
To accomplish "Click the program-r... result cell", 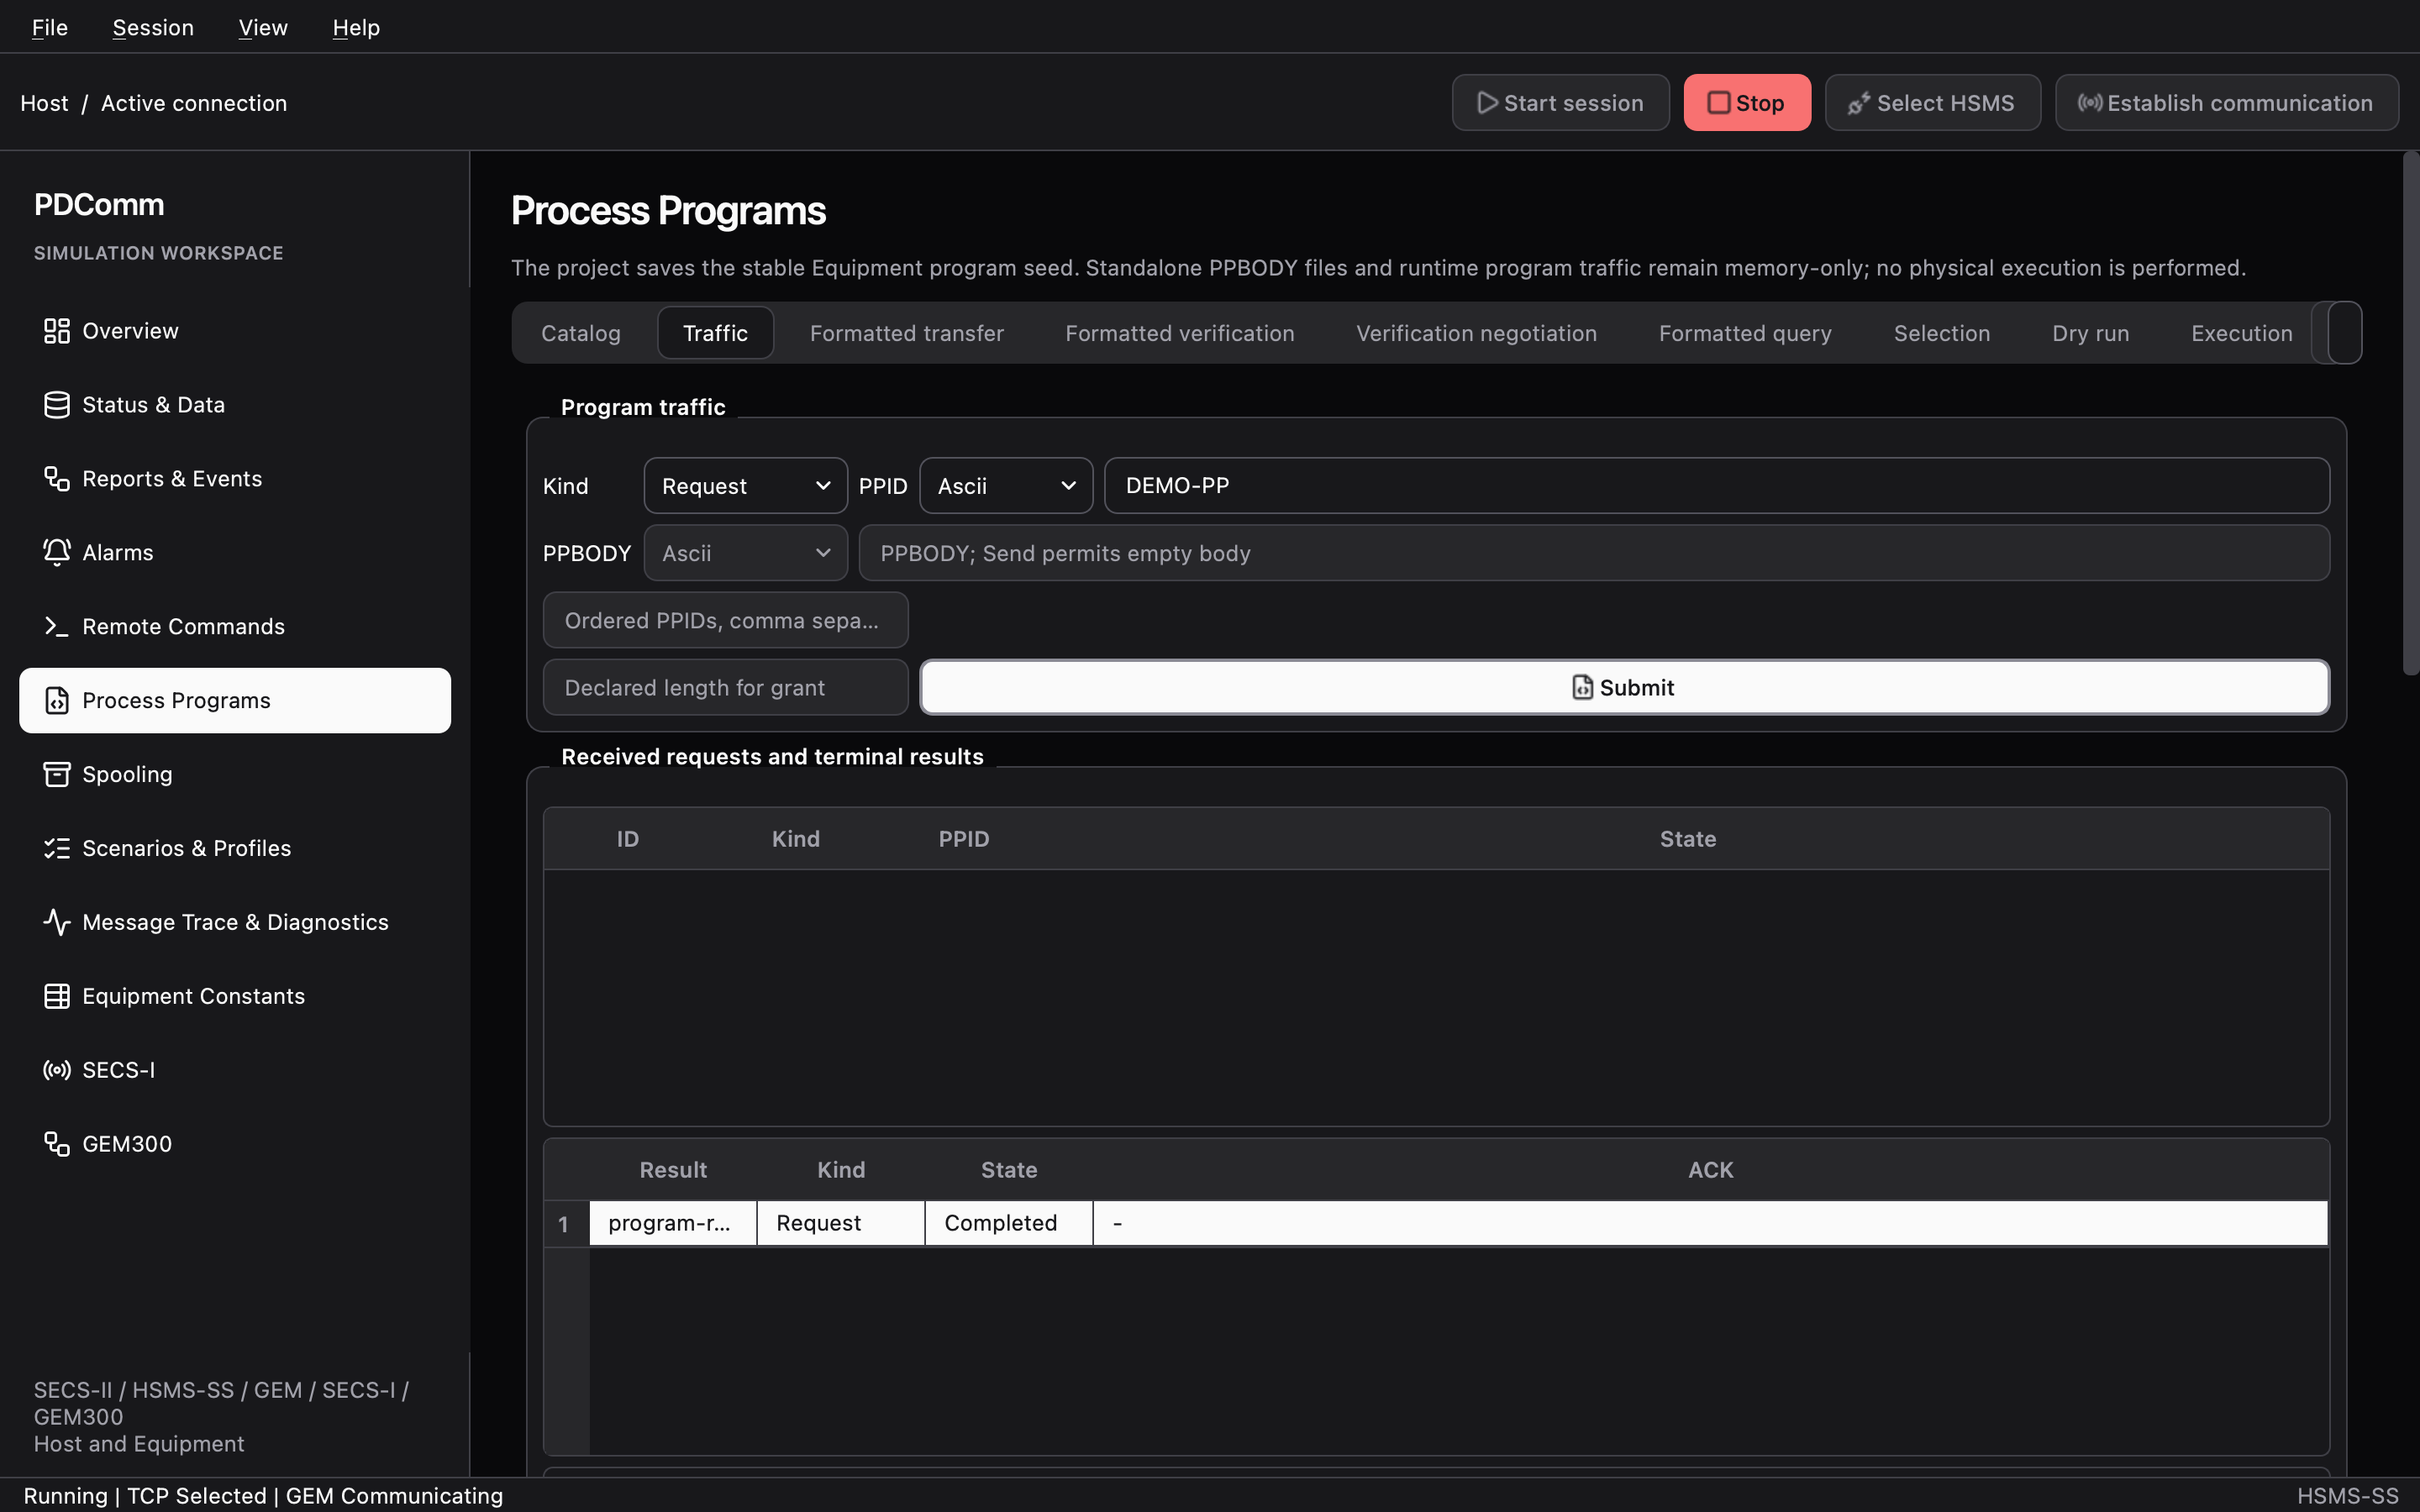I will (672, 1223).
